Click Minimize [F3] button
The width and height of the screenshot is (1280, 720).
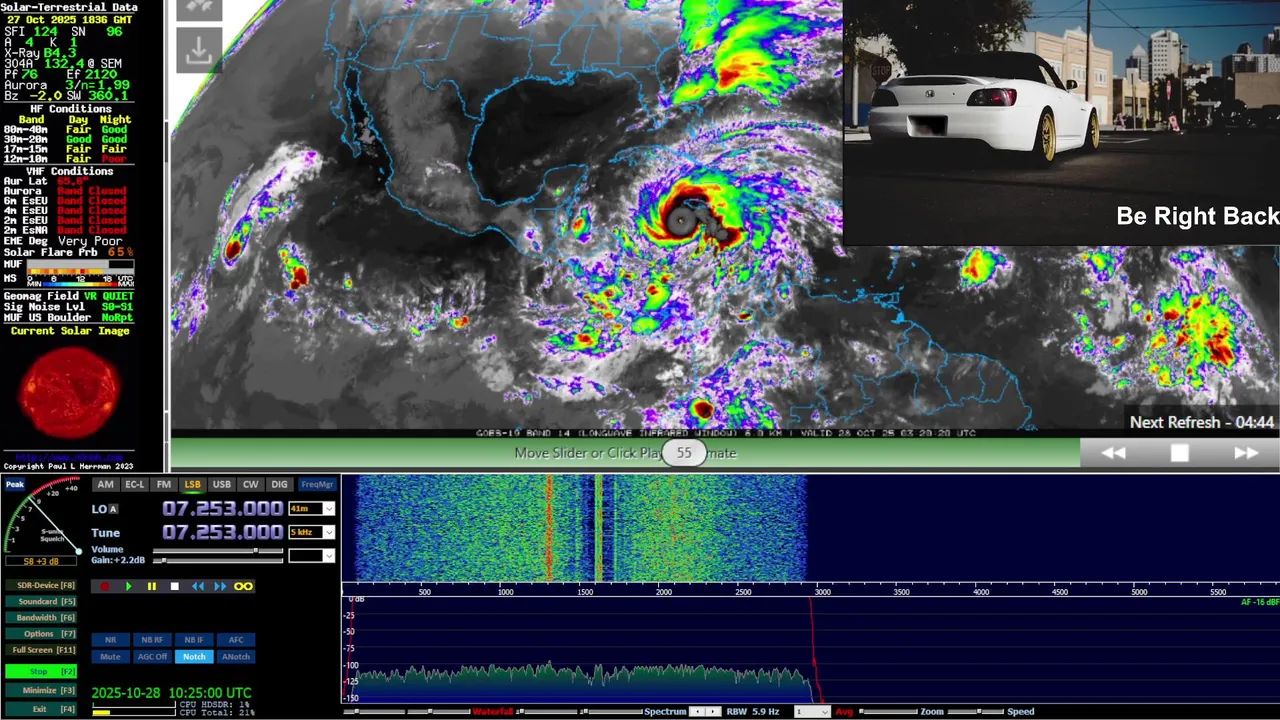click(40, 690)
